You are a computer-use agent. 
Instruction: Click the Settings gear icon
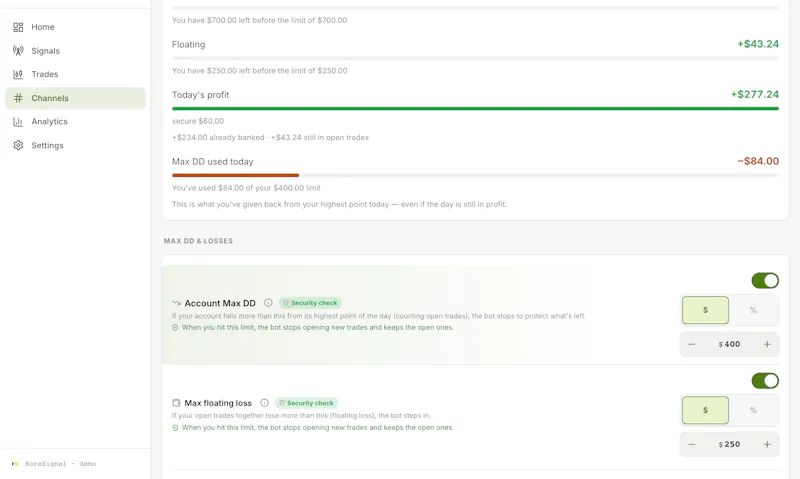18,145
